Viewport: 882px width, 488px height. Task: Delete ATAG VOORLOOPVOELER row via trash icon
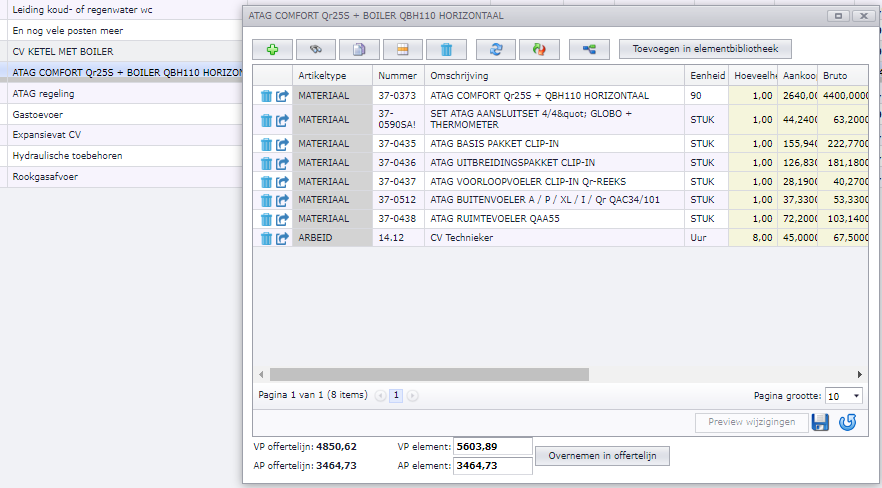coord(267,182)
